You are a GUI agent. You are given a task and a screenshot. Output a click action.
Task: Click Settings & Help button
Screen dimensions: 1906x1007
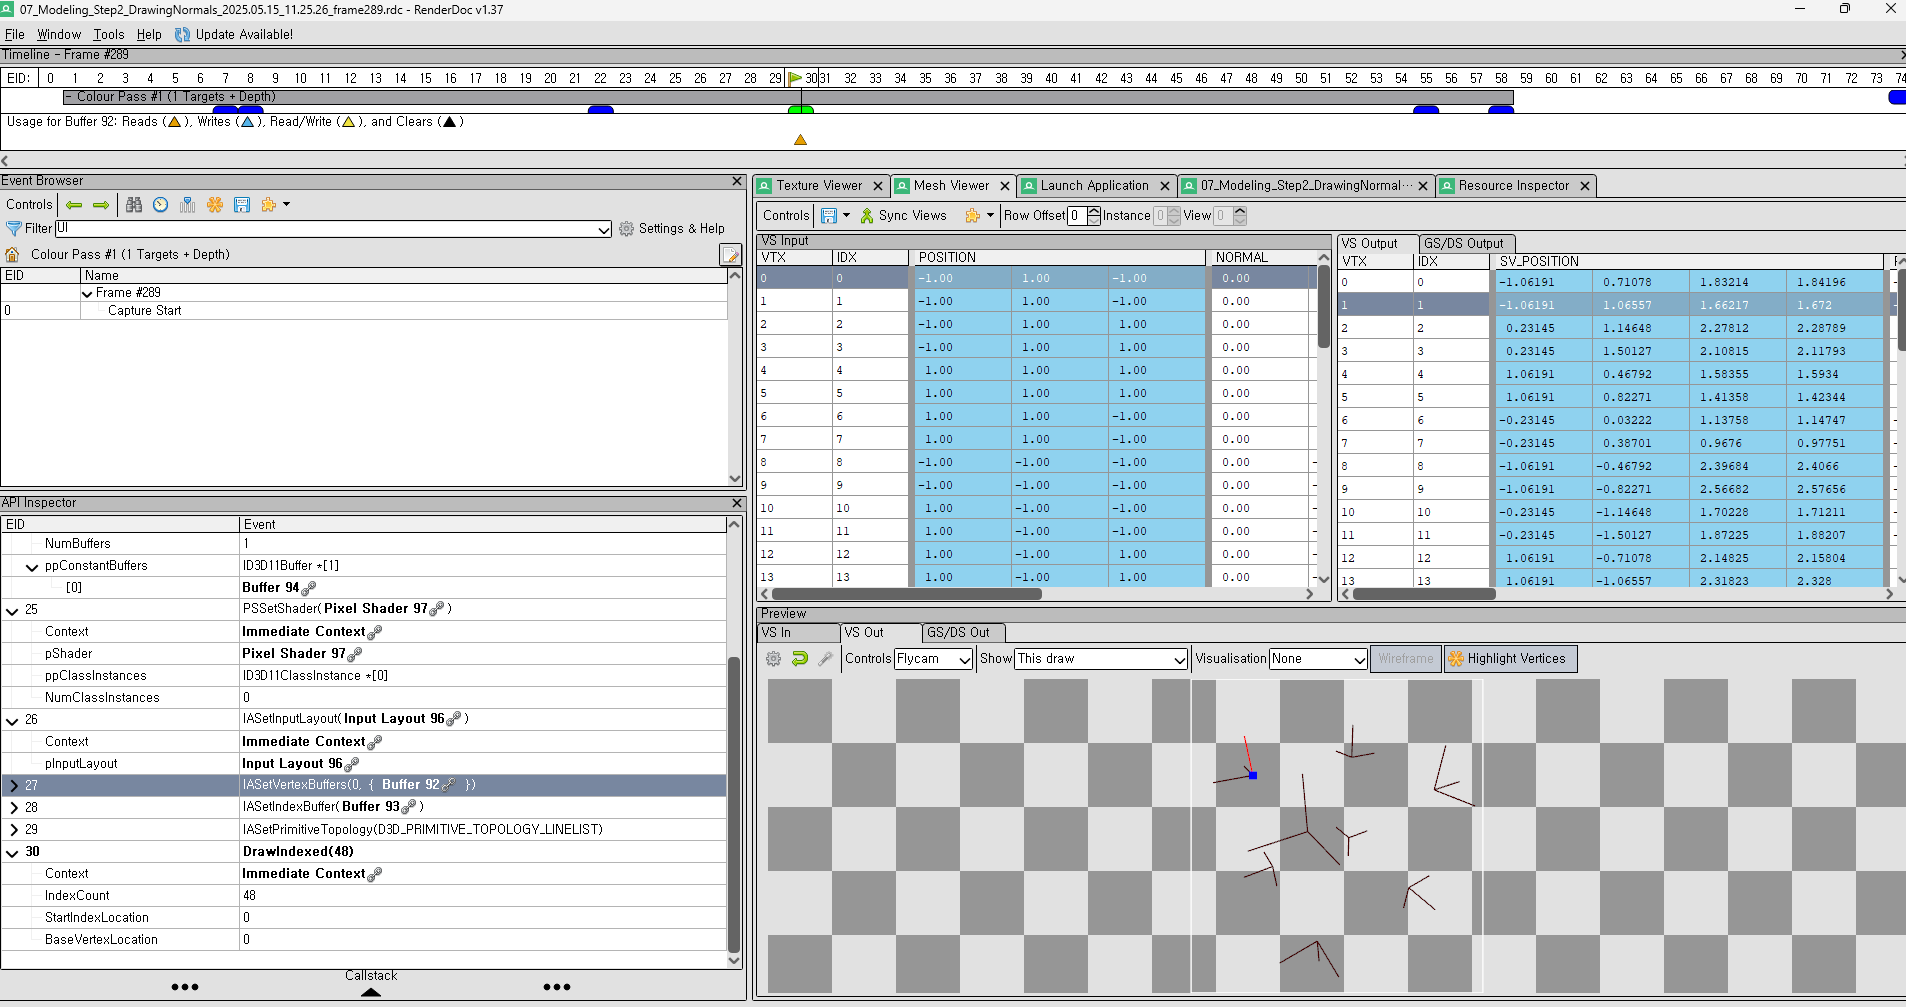click(x=672, y=229)
